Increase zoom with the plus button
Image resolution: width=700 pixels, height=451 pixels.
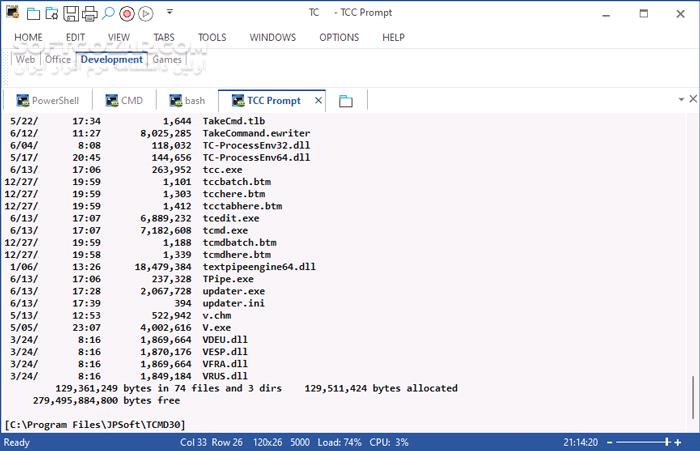pyautogui.click(x=678, y=443)
